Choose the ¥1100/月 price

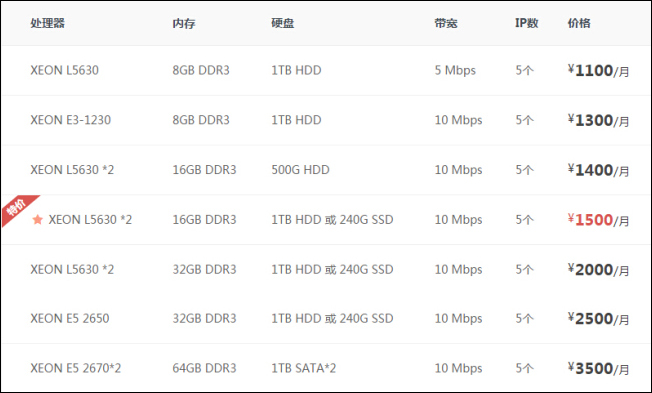click(598, 70)
